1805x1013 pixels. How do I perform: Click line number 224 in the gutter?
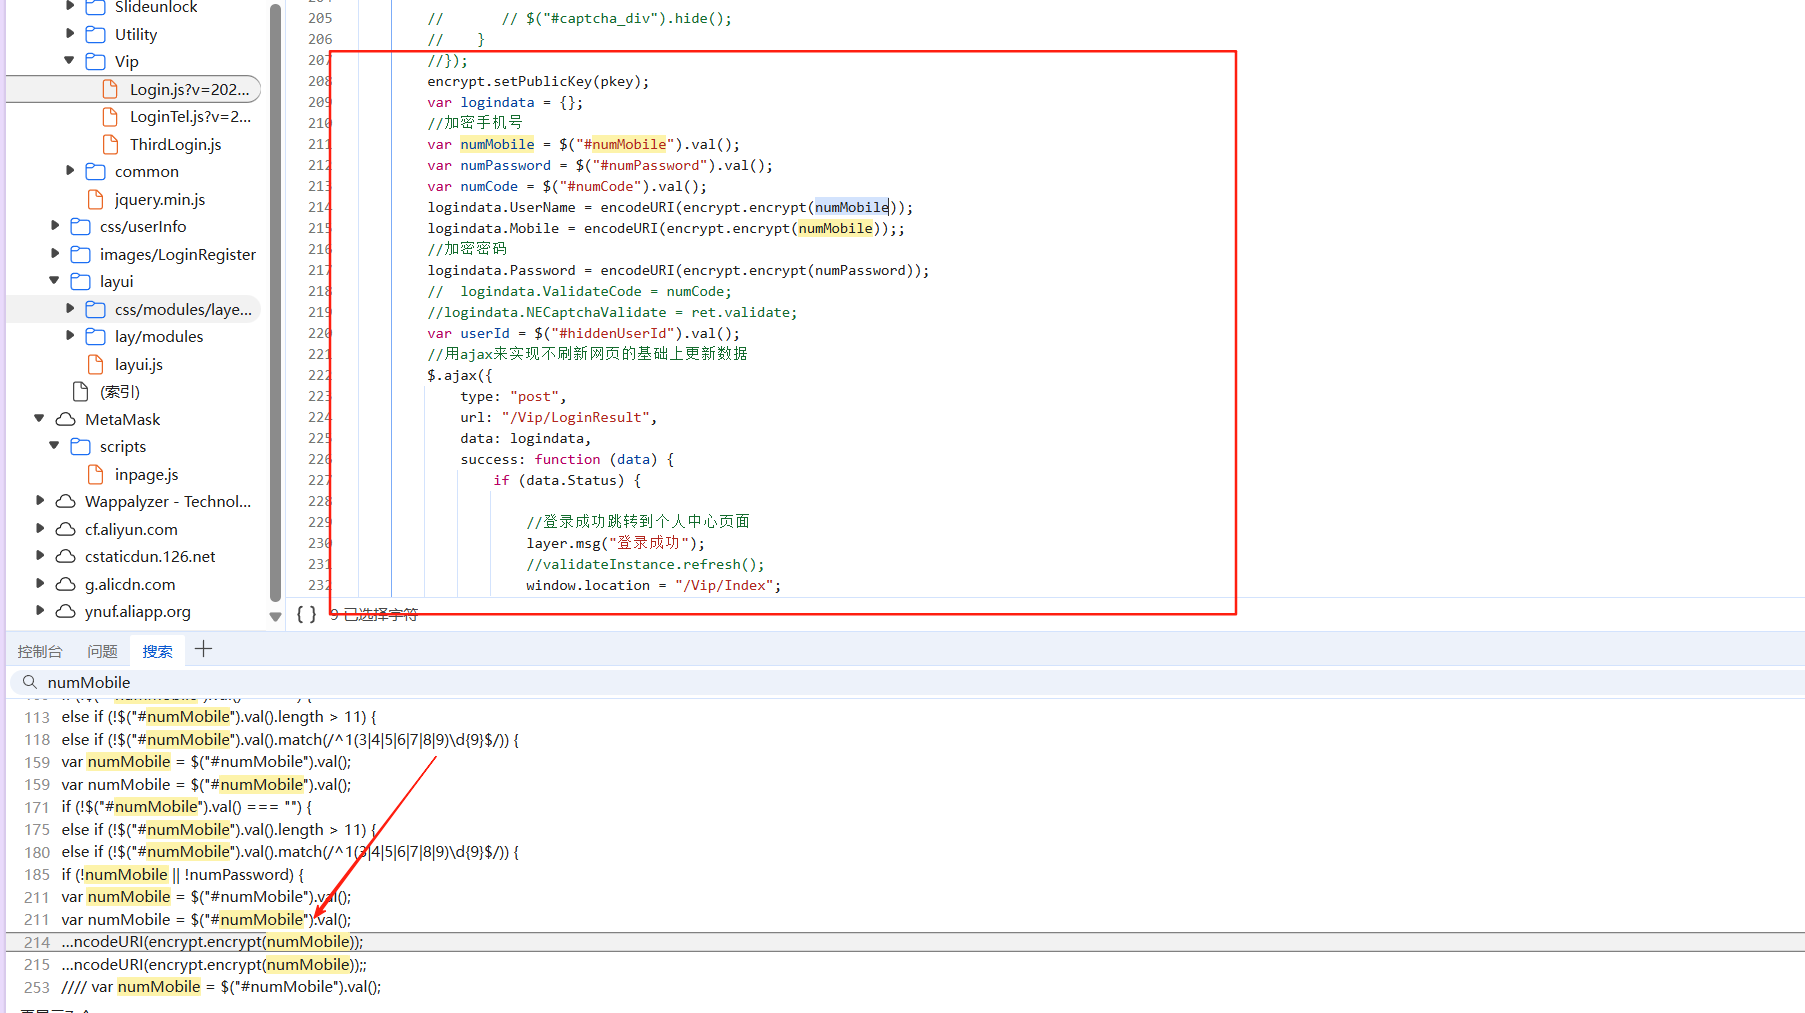pos(320,417)
